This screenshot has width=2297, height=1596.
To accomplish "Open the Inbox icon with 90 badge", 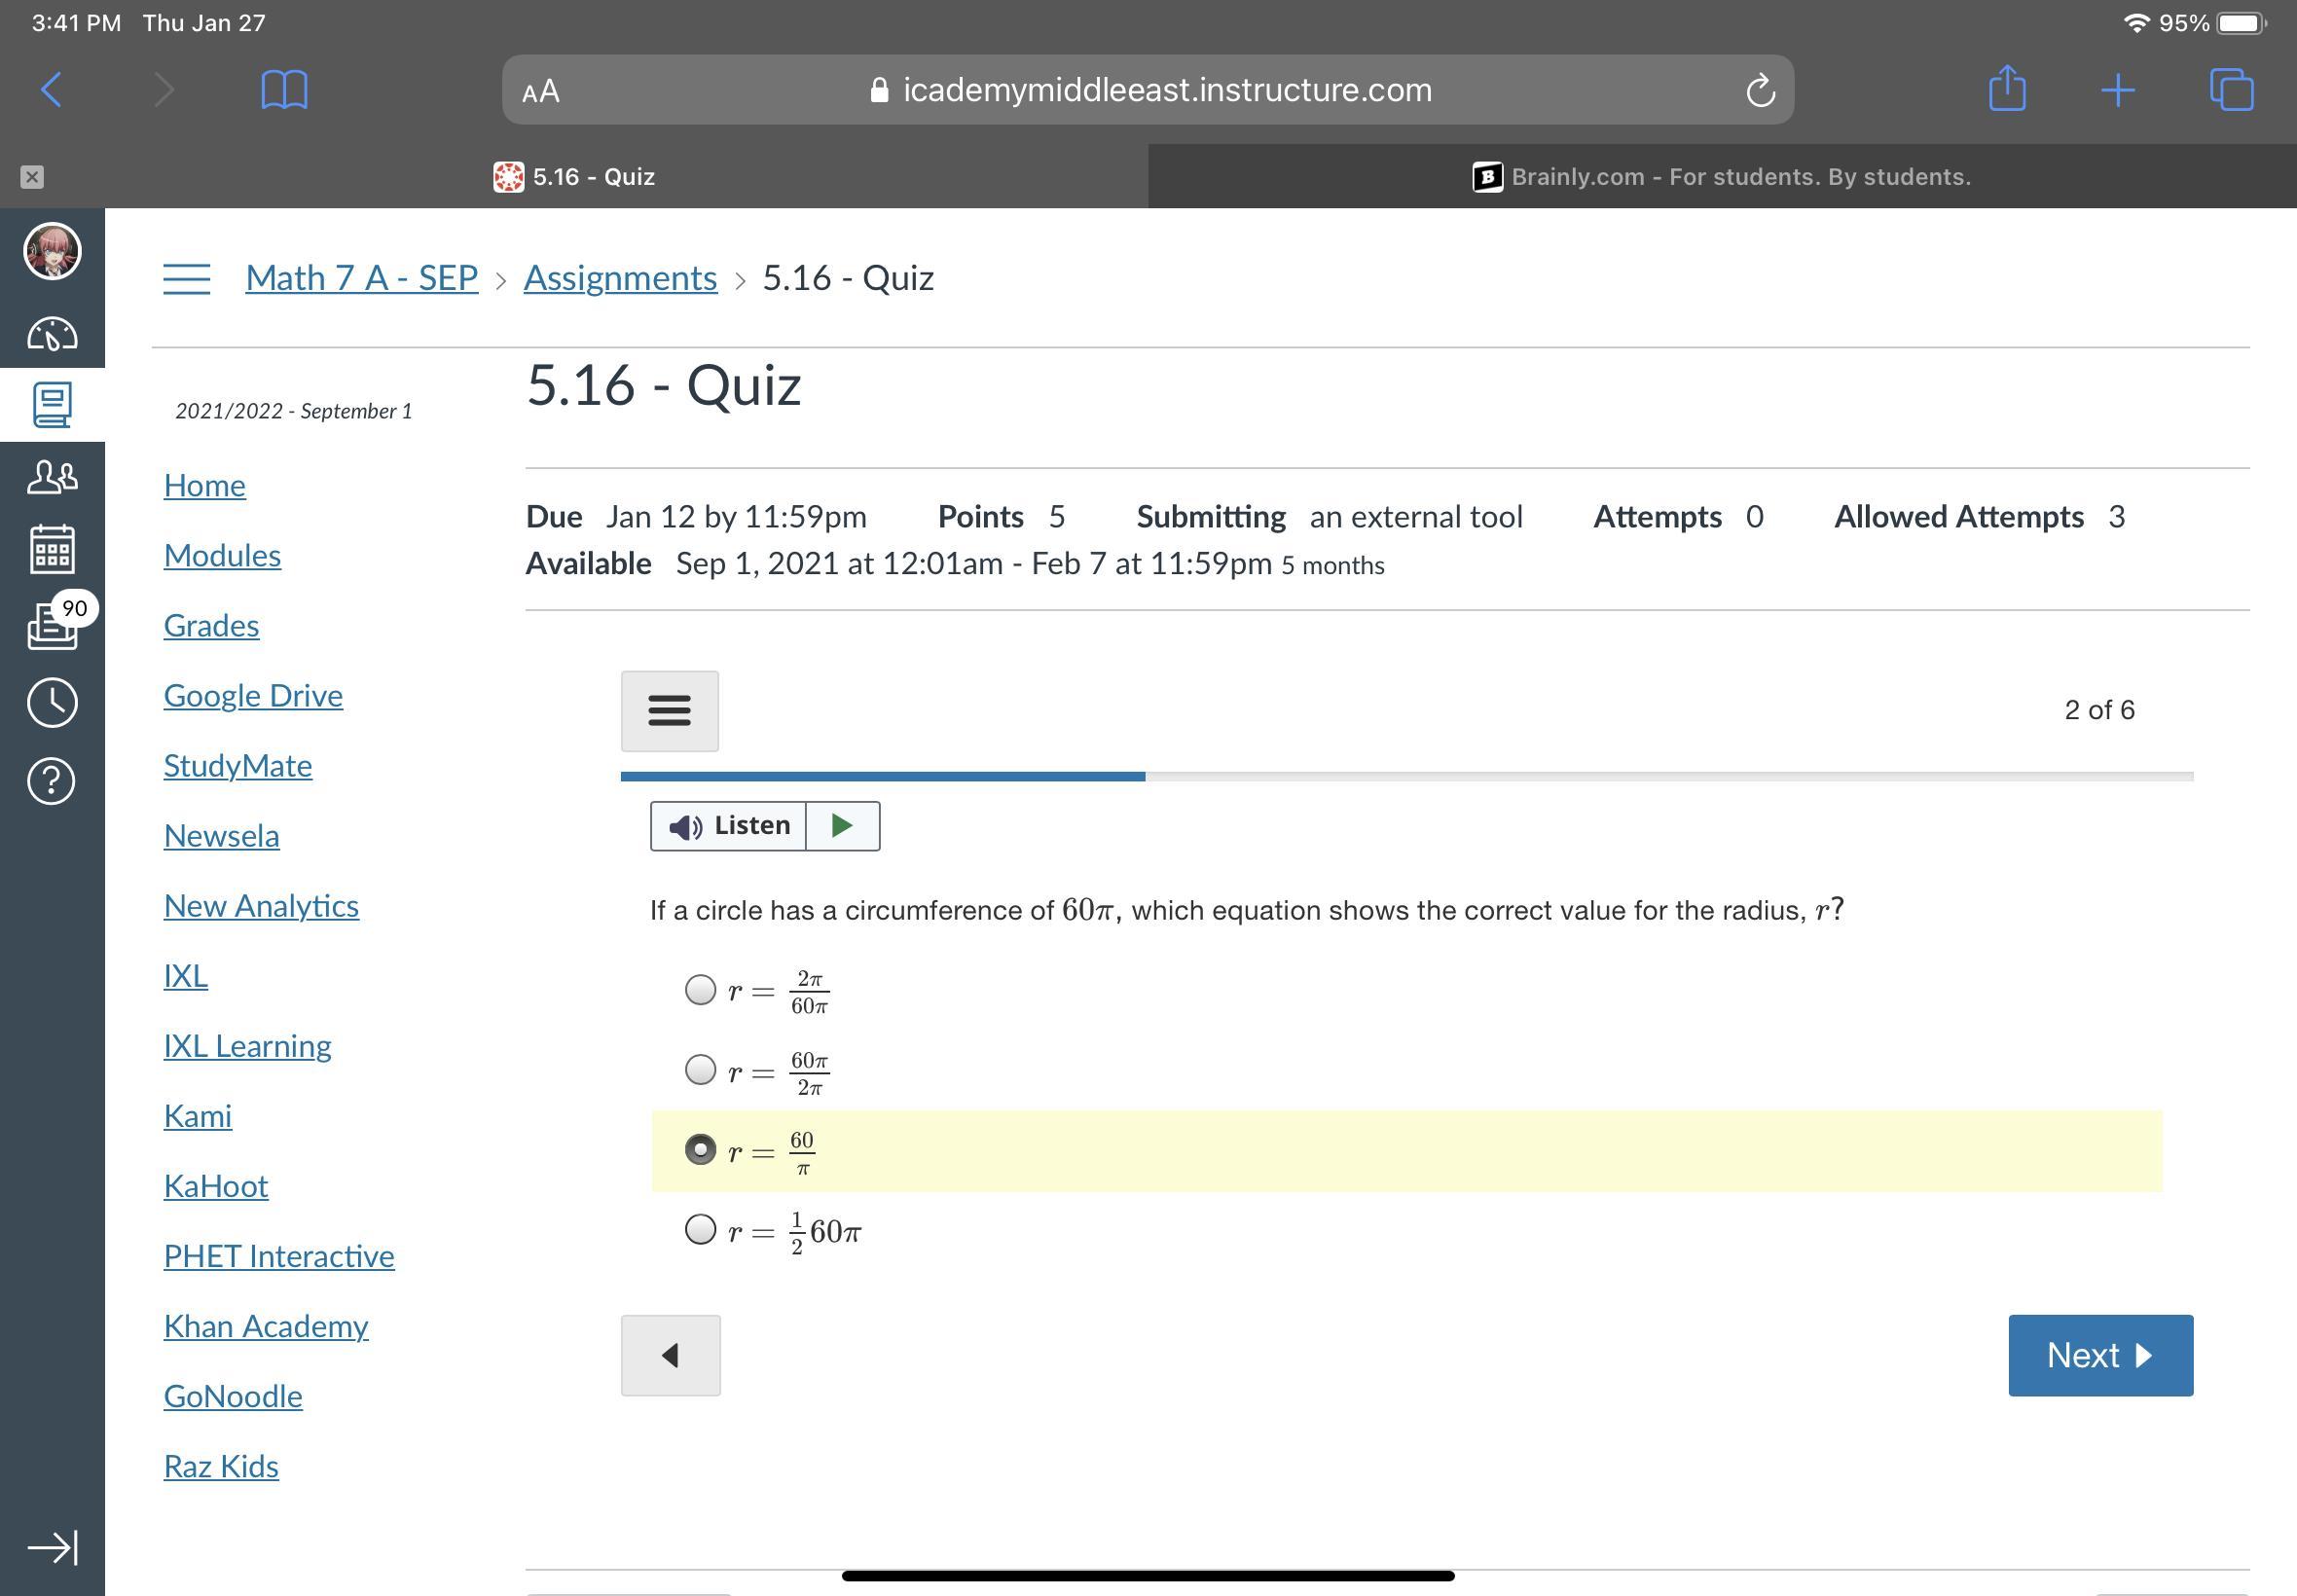I will [52, 625].
